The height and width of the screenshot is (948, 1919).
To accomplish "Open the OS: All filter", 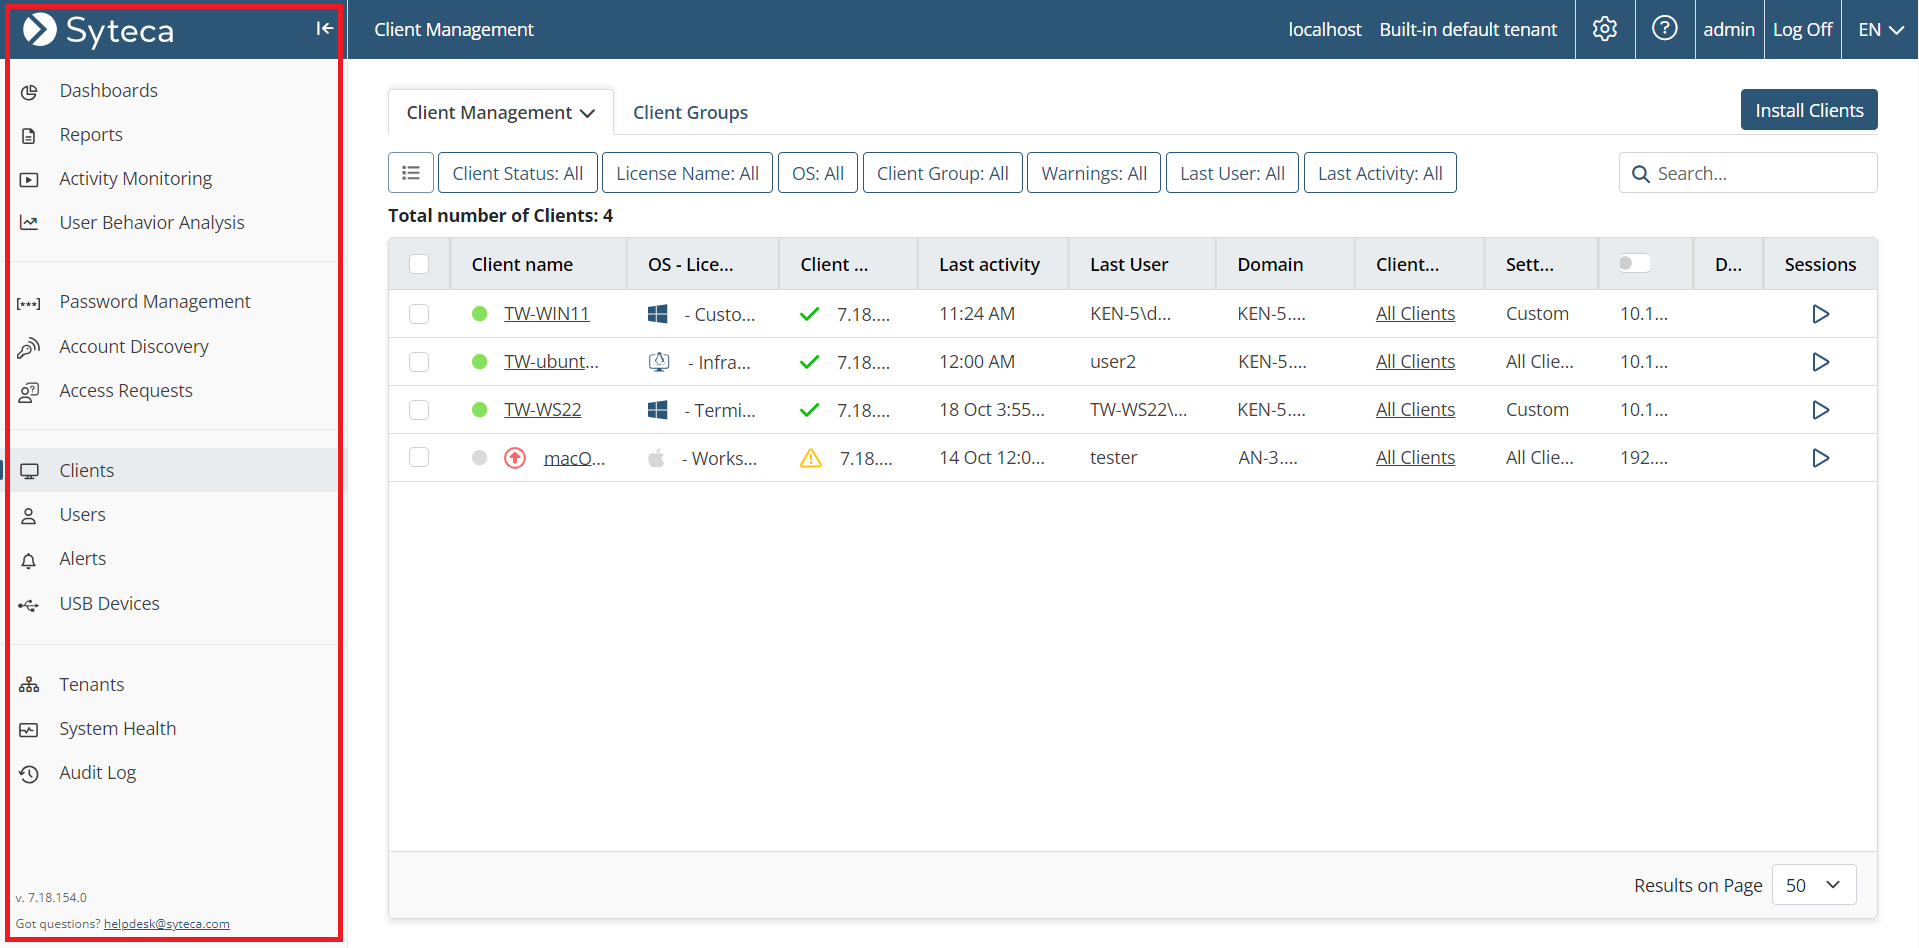I will (x=817, y=173).
